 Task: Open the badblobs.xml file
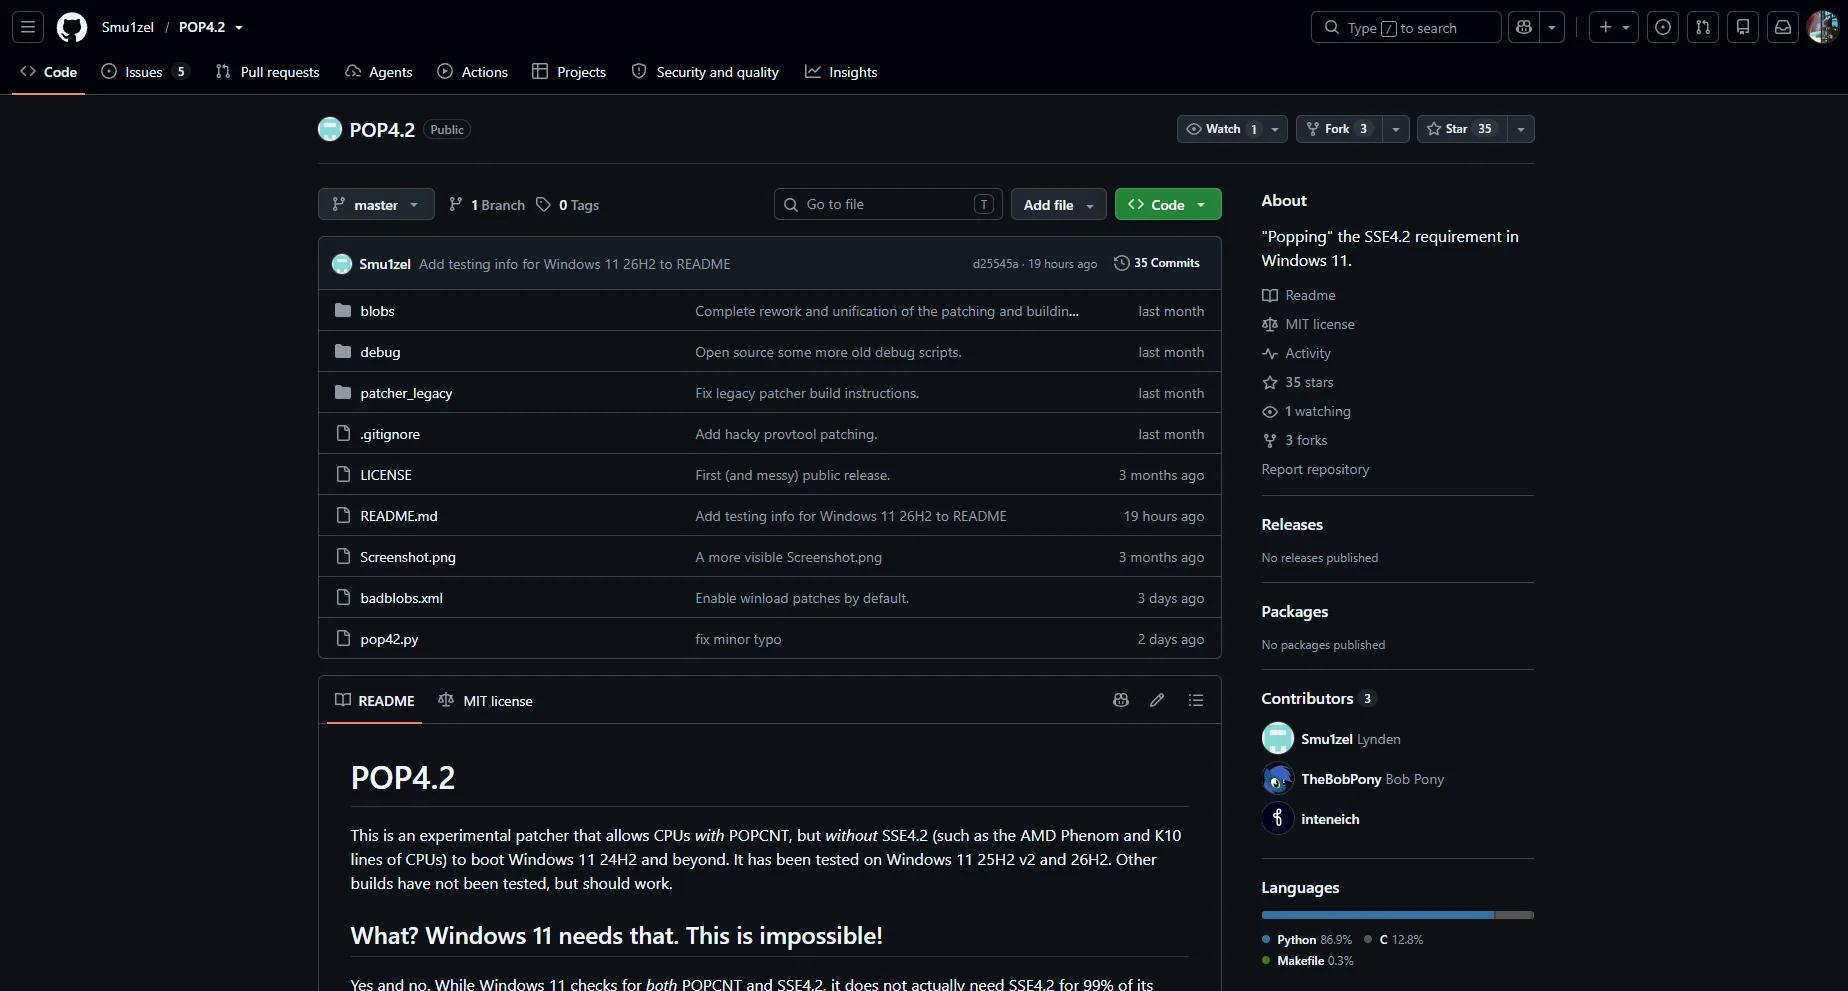(401, 598)
